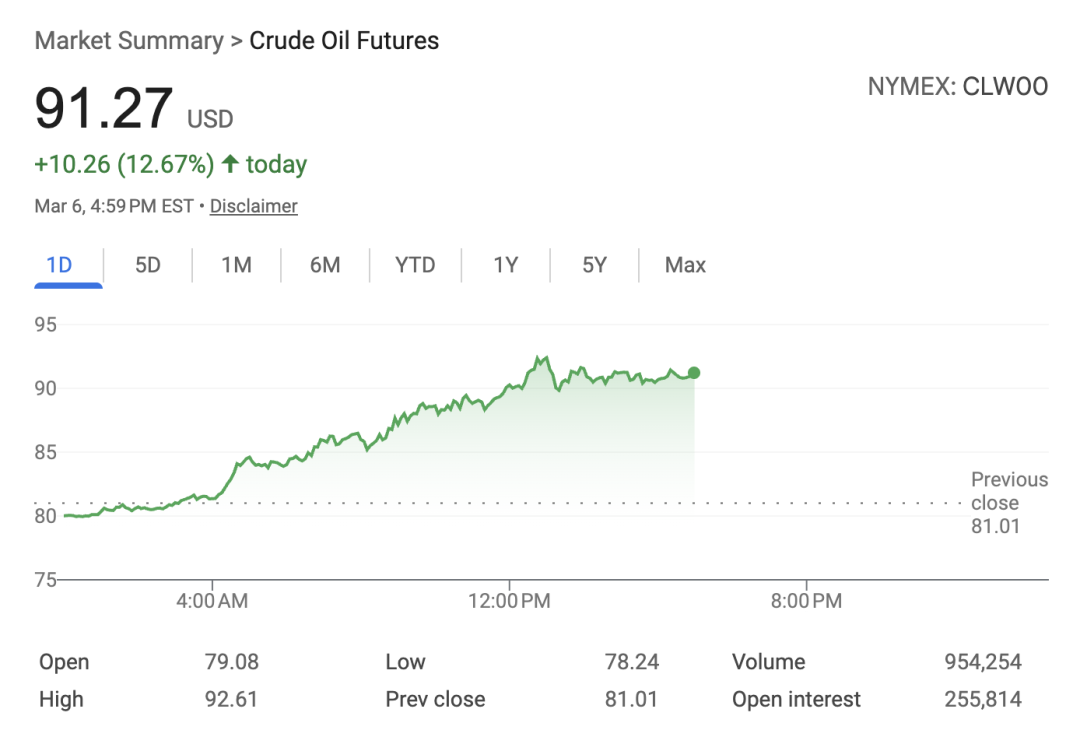Click the green endpoint dot on chart
This screenshot has height=730, width=1080.
click(694, 373)
